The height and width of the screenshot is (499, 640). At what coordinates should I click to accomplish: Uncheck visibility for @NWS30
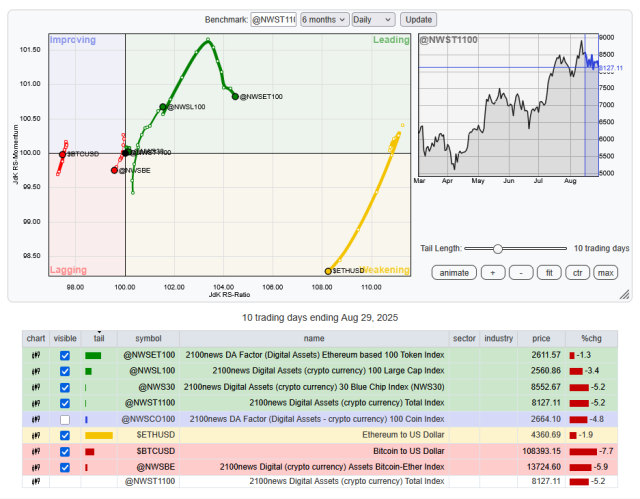(65, 387)
